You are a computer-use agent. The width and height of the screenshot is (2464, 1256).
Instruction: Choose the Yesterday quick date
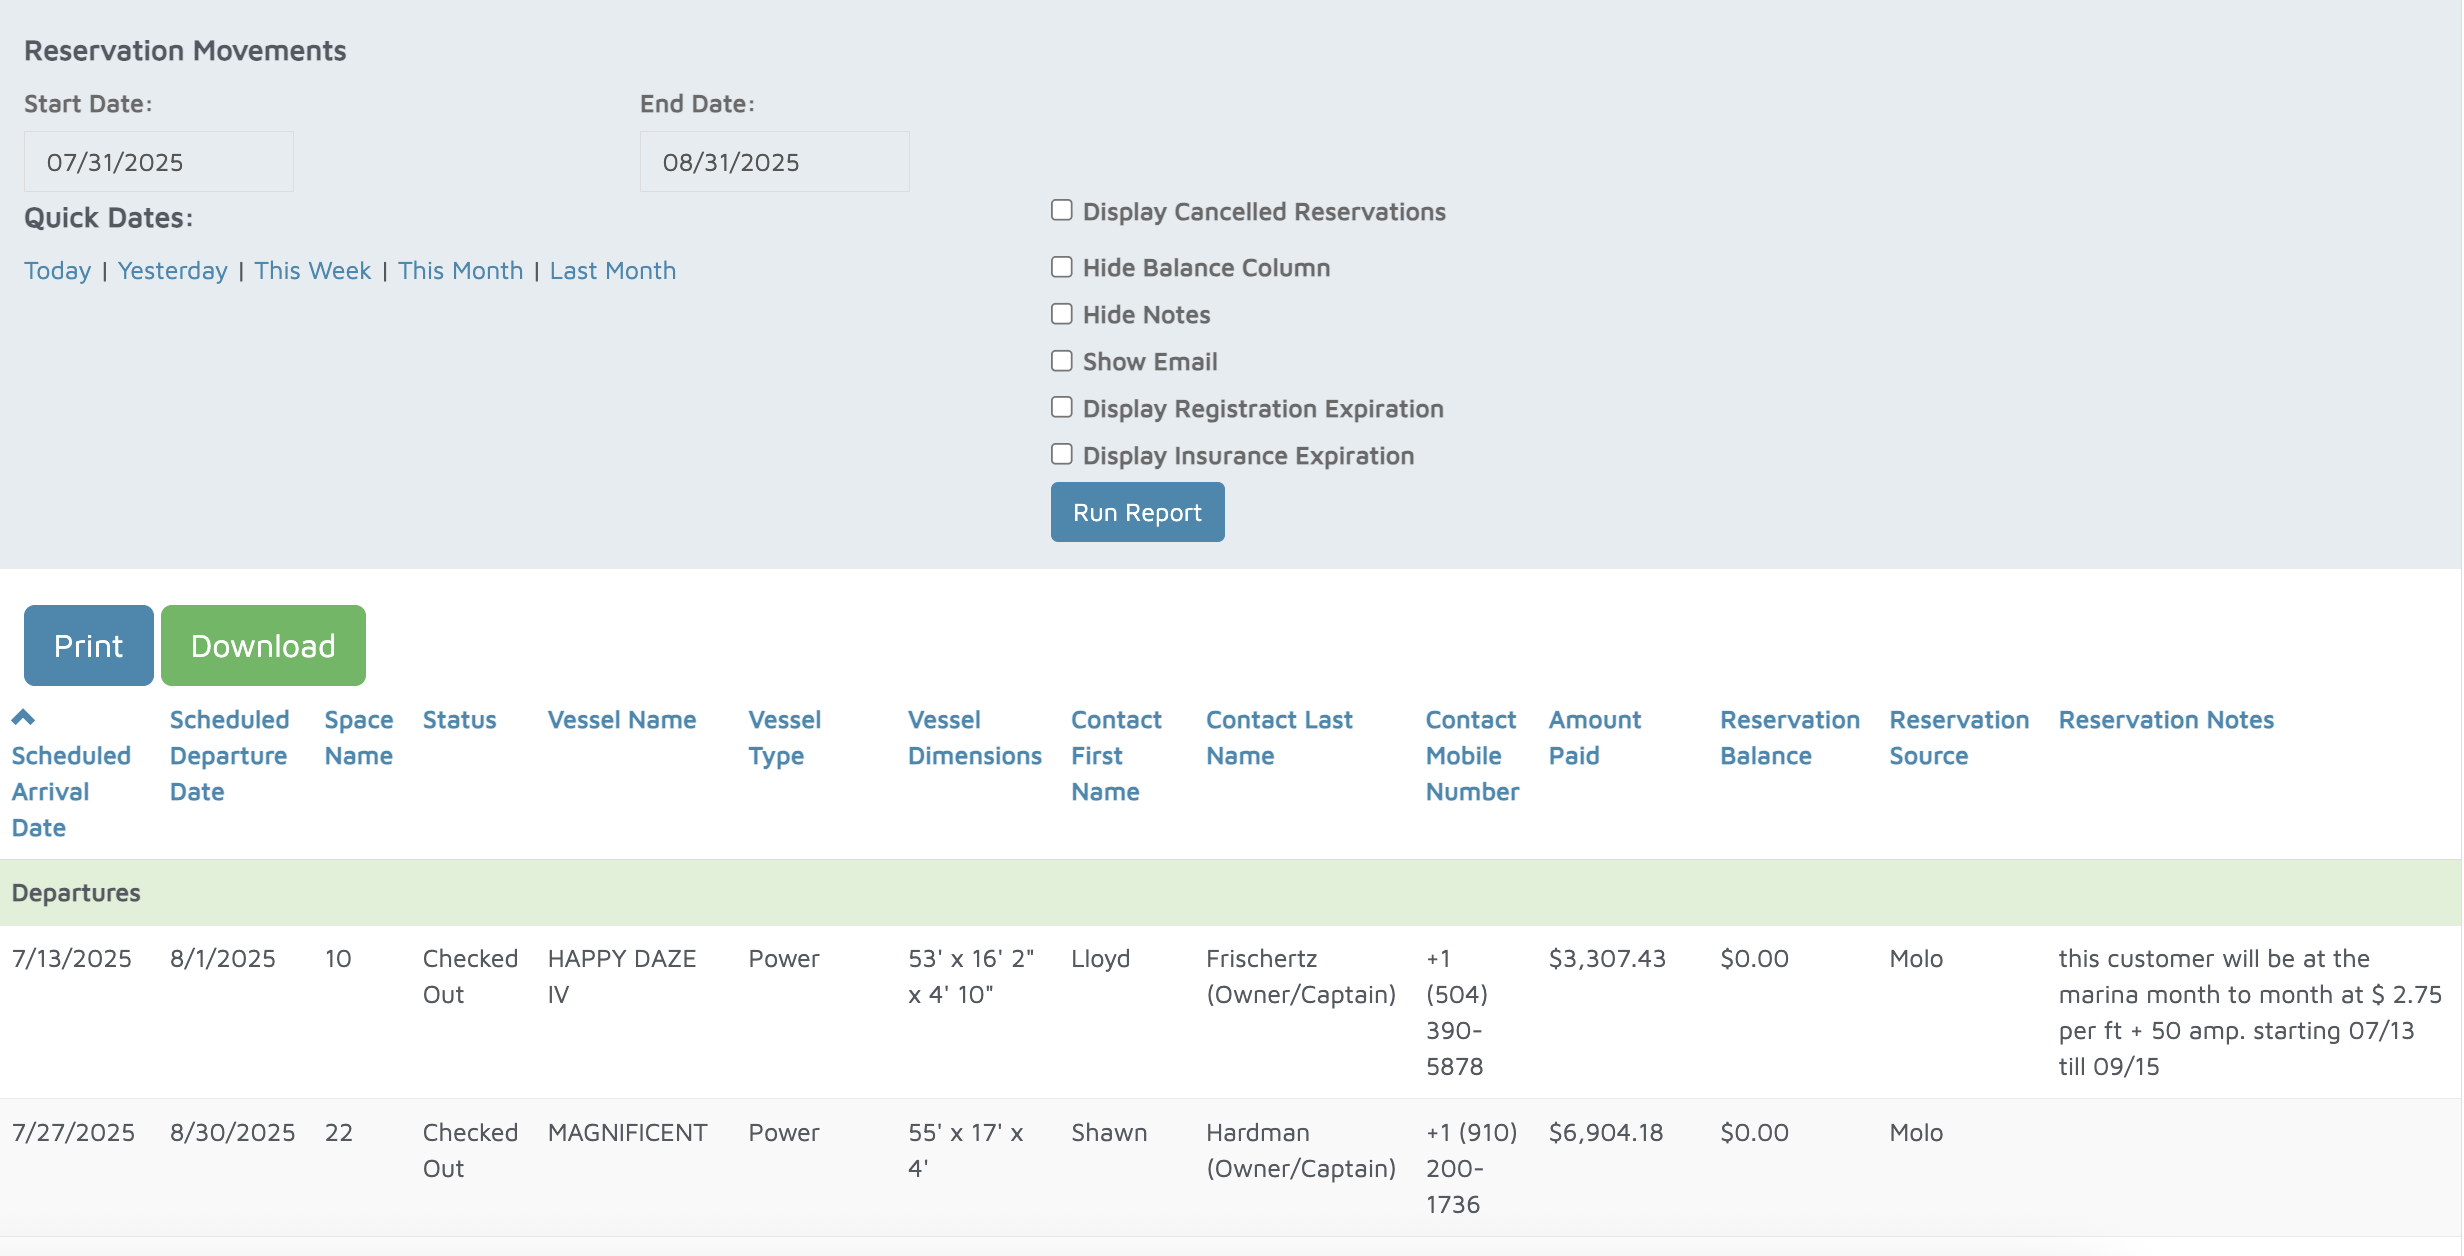point(172,271)
